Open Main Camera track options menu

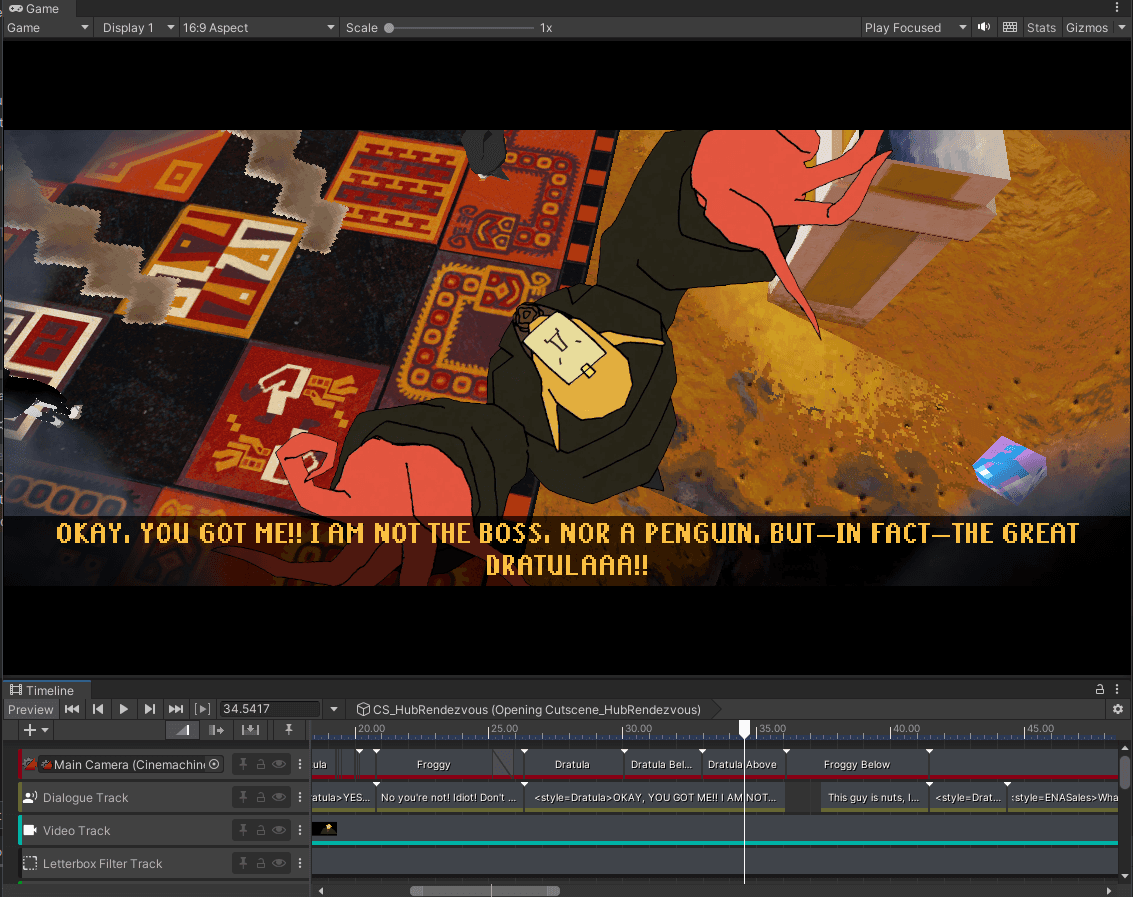click(x=300, y=764)
